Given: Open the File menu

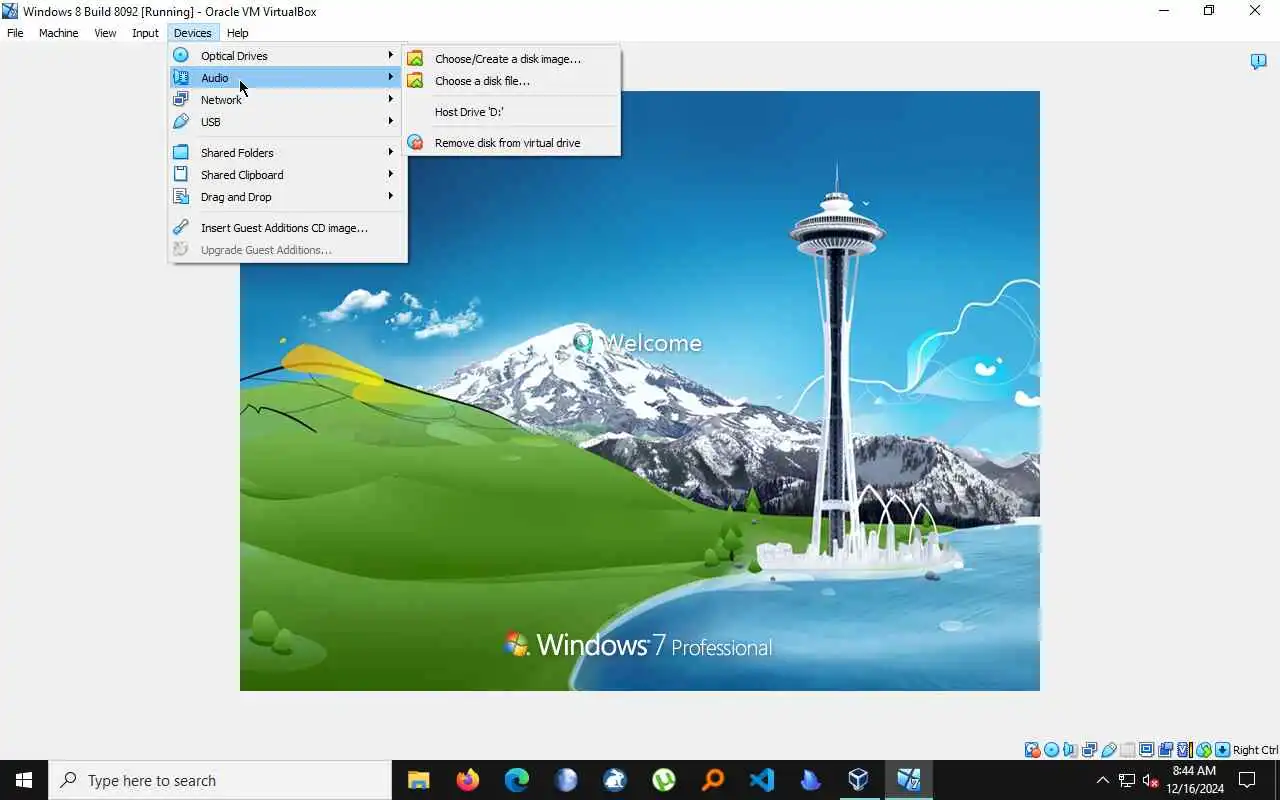Looking at the screenshot, I should [x=15, y=33].
